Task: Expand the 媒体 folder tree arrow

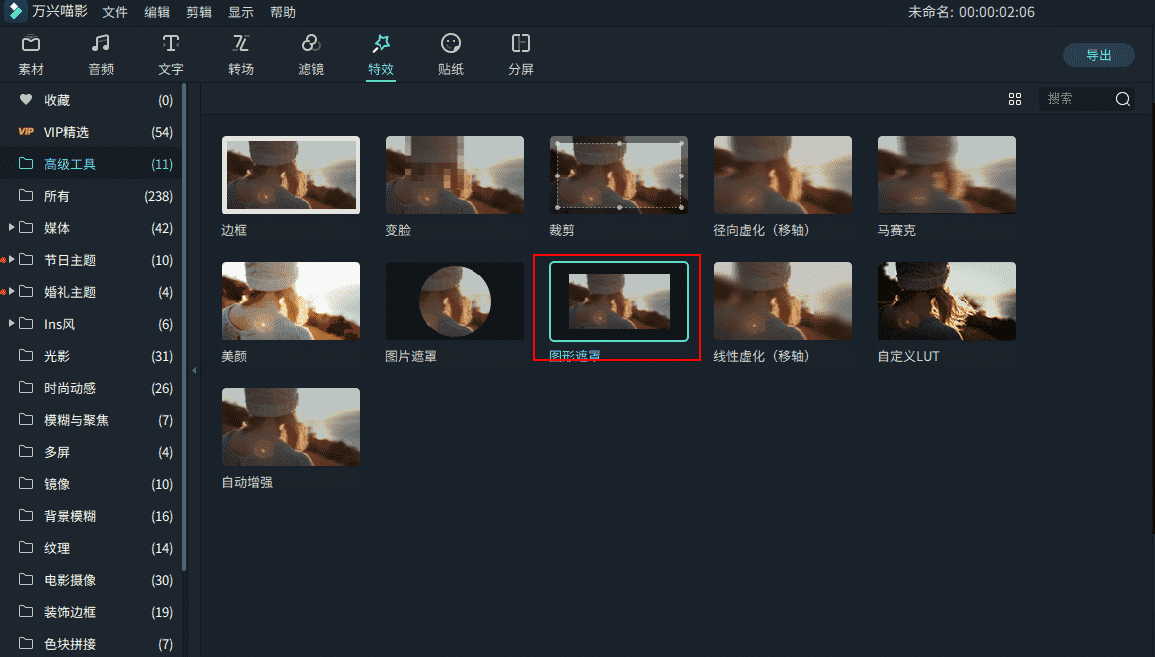Action: pyautogui.click(x=12, y=228)
